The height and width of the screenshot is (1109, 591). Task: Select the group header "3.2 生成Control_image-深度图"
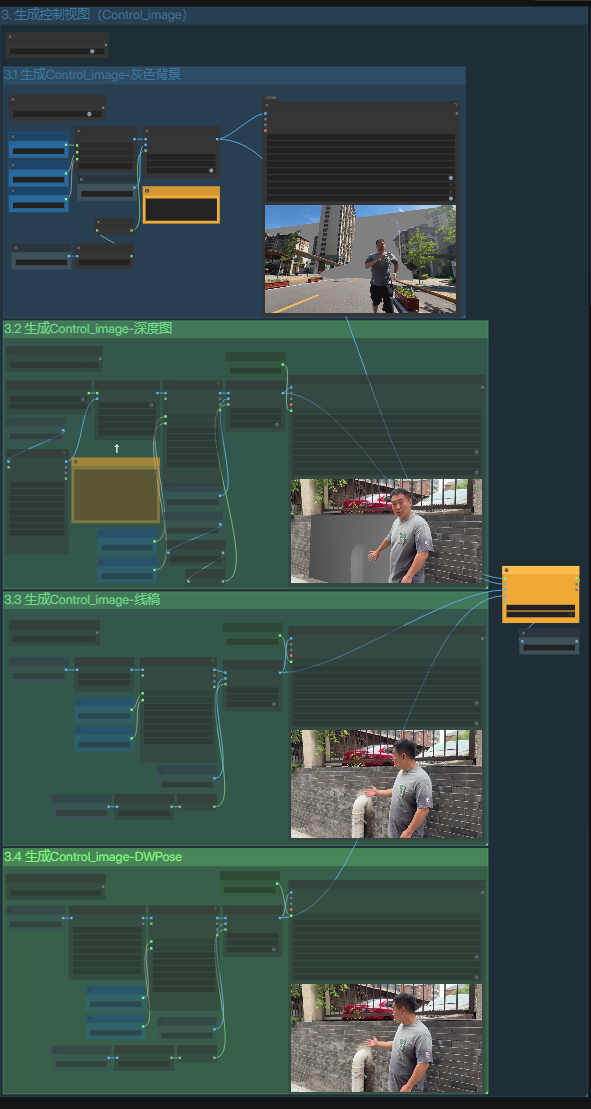(88, 328)
